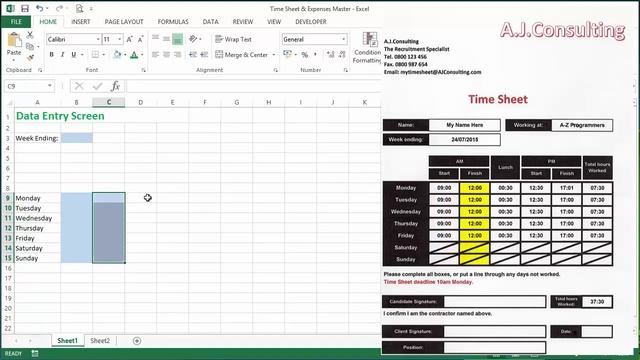Switch to REVIEW ribbon tab
Viewport: 640px width, 360px height.
pos(243,22)
